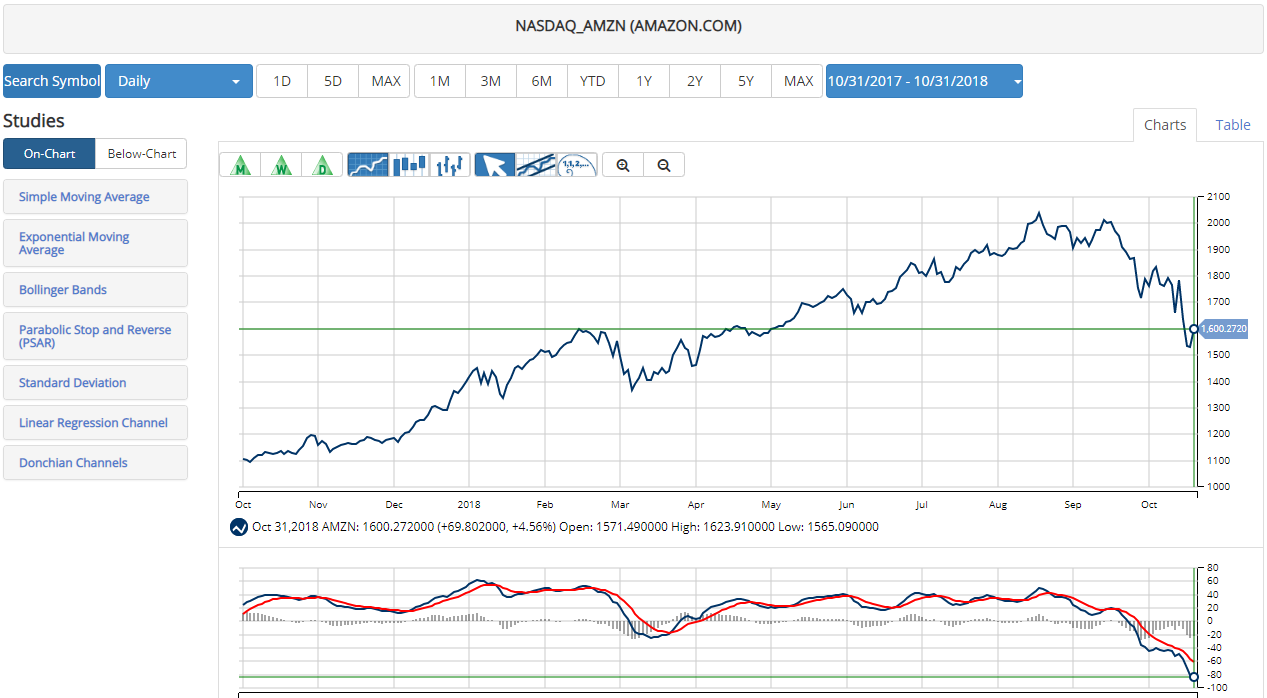This screenshot has width=1267, height=698.
Task: Select the trend line drawing tool
Action: pos(535,165)
